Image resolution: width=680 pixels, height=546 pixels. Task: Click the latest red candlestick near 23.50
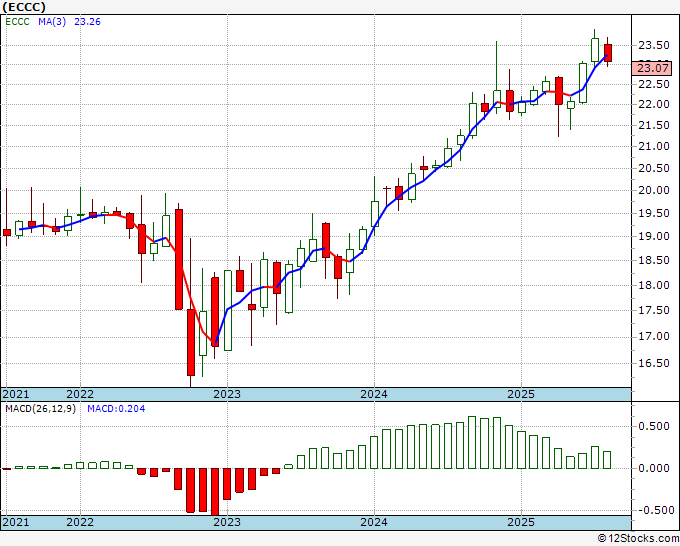[608, 53]
